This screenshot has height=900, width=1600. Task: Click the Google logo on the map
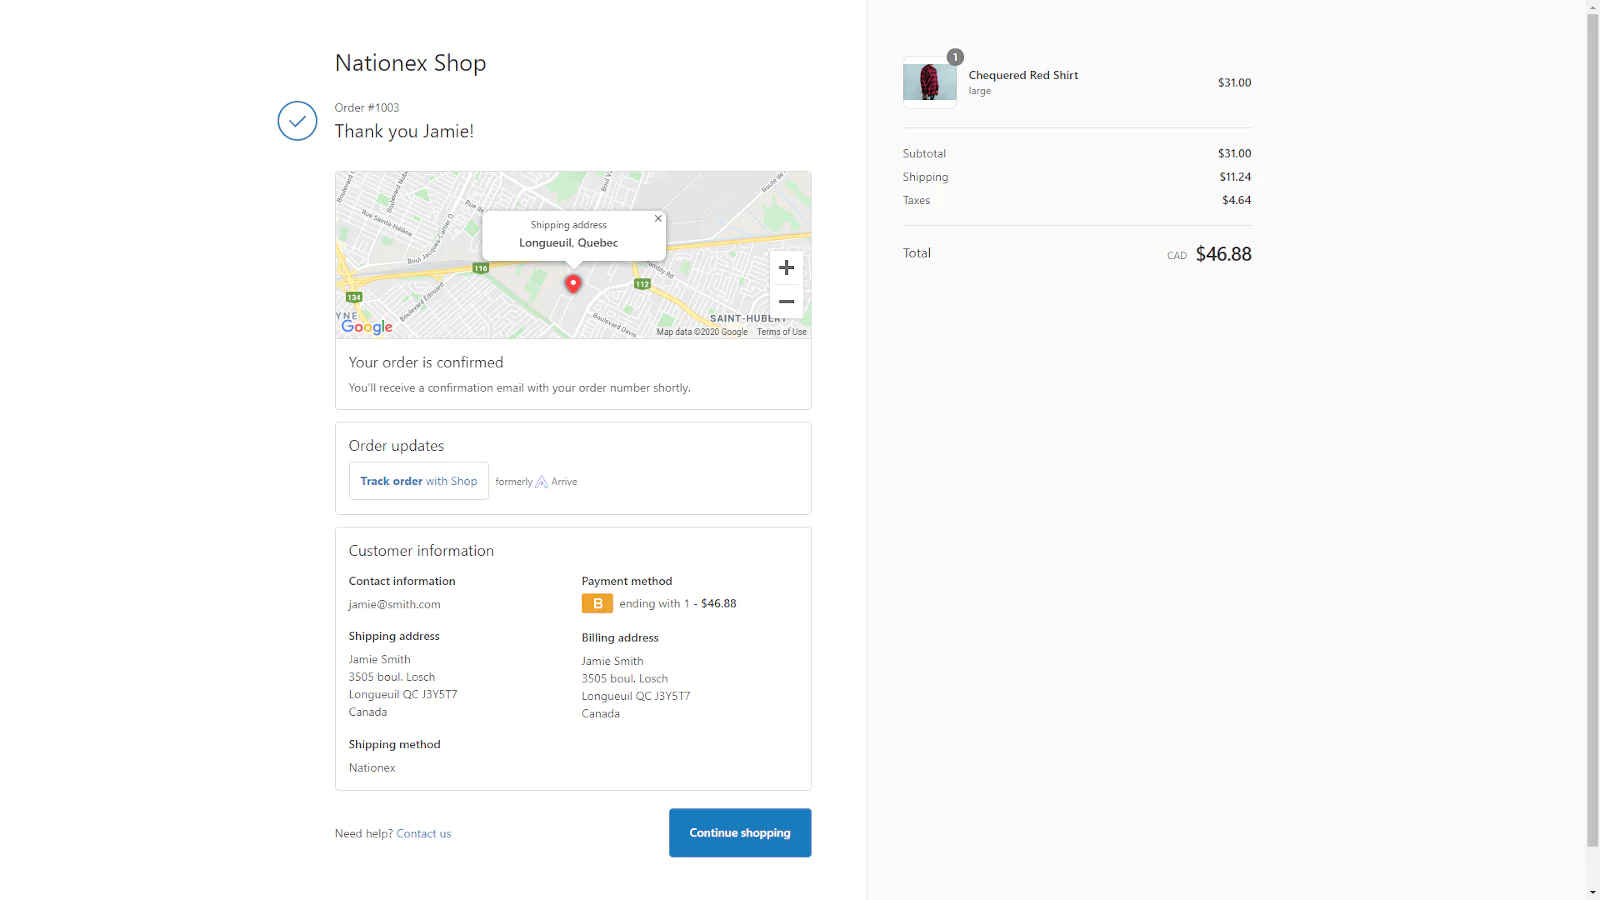click(x=367, y=327)
